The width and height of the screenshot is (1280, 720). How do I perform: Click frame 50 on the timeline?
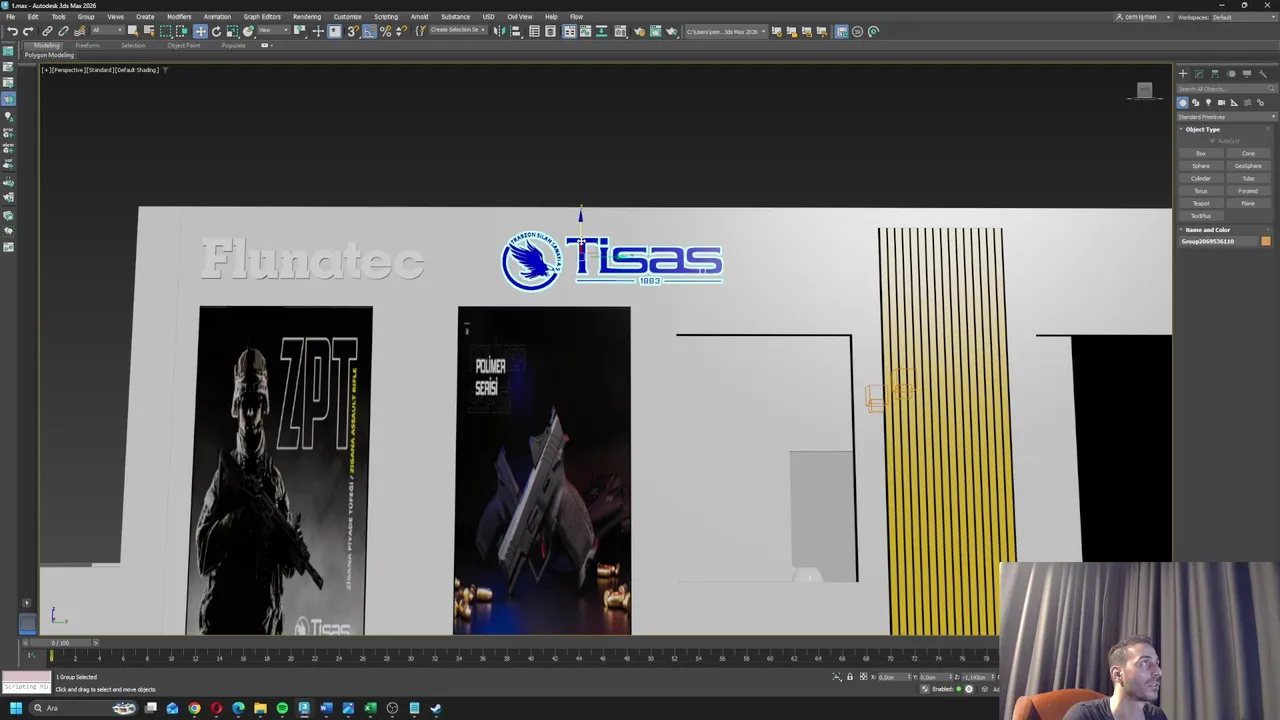coord(651,657)
